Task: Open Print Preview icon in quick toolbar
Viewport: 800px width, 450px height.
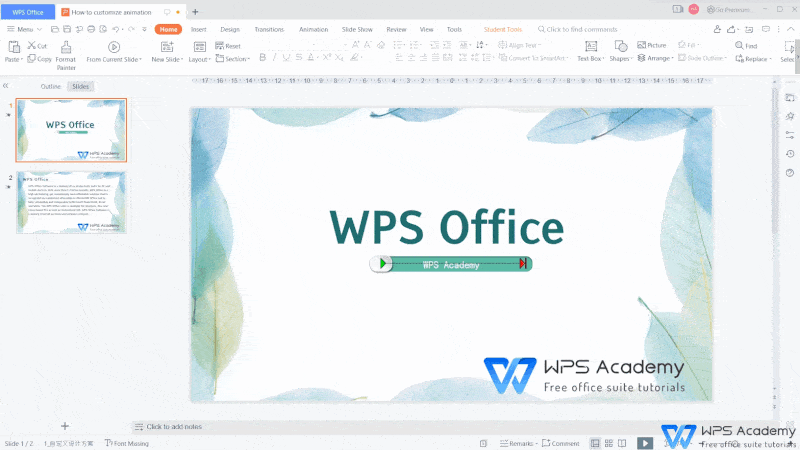Action: [103, 29]
